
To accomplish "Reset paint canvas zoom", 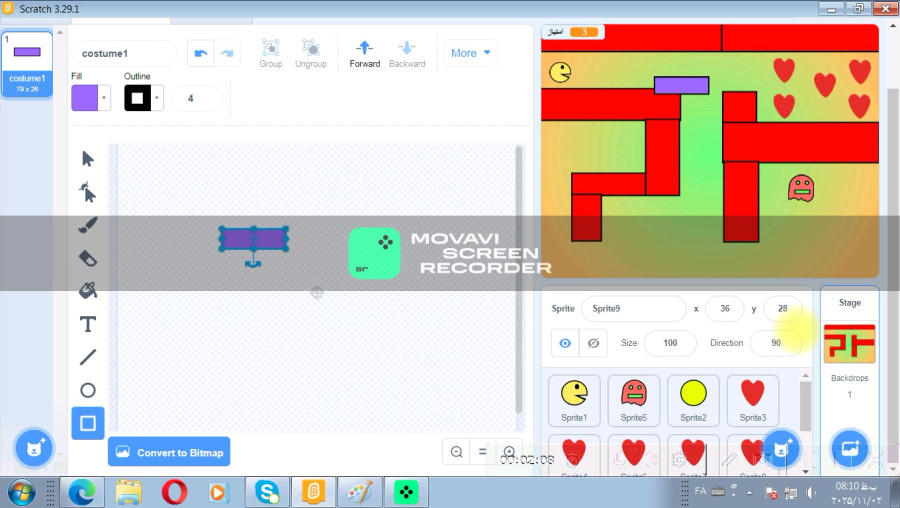I will (483, 452).
